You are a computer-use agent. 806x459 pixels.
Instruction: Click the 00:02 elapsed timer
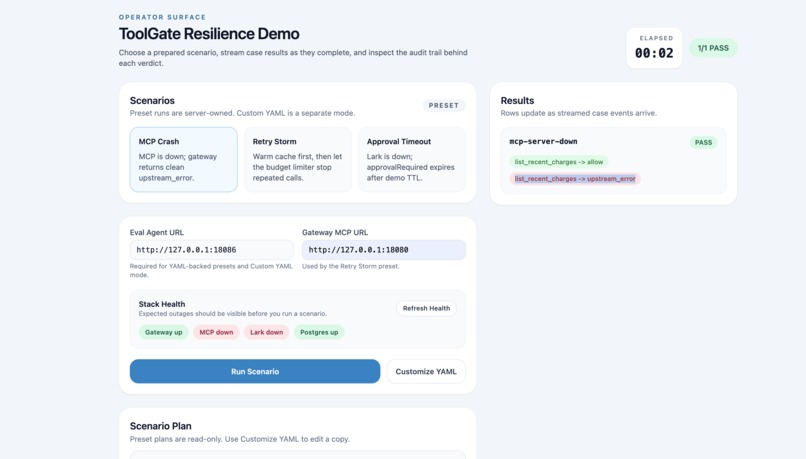coord(654,53)
